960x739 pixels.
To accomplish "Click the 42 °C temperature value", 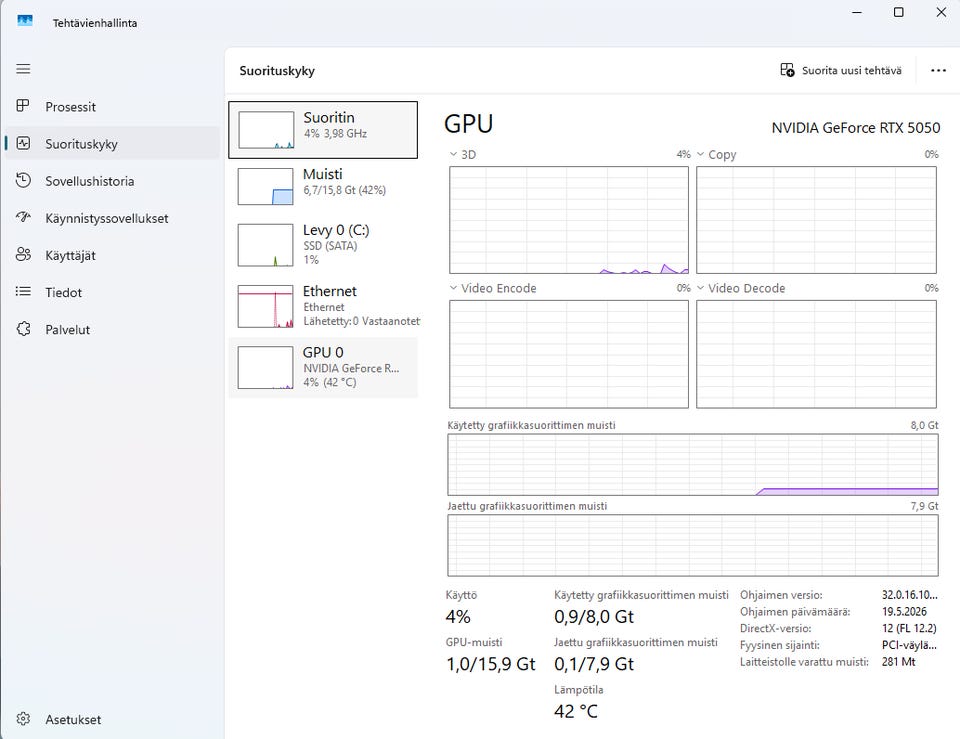I will (576, 711).
